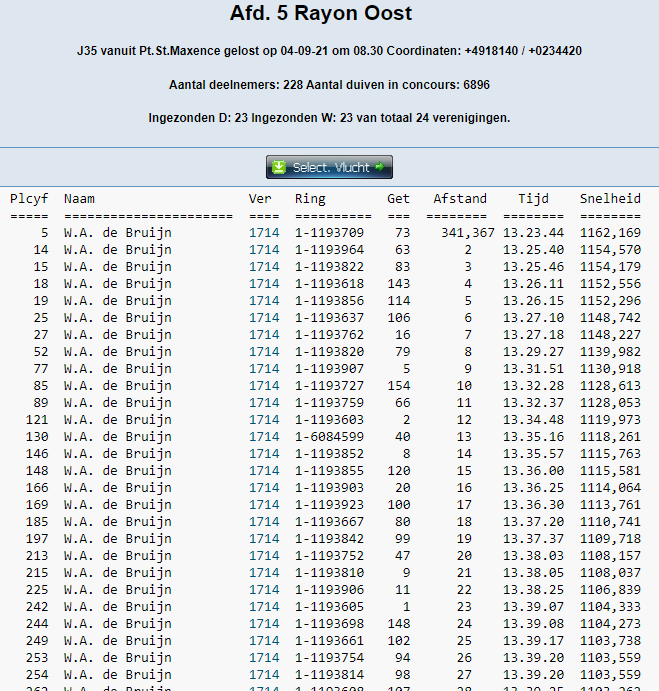The width and height of the screenshot is (659, 691).
Task: Click placement number 121
Action: pyautogui.click(x=37, y=420)
